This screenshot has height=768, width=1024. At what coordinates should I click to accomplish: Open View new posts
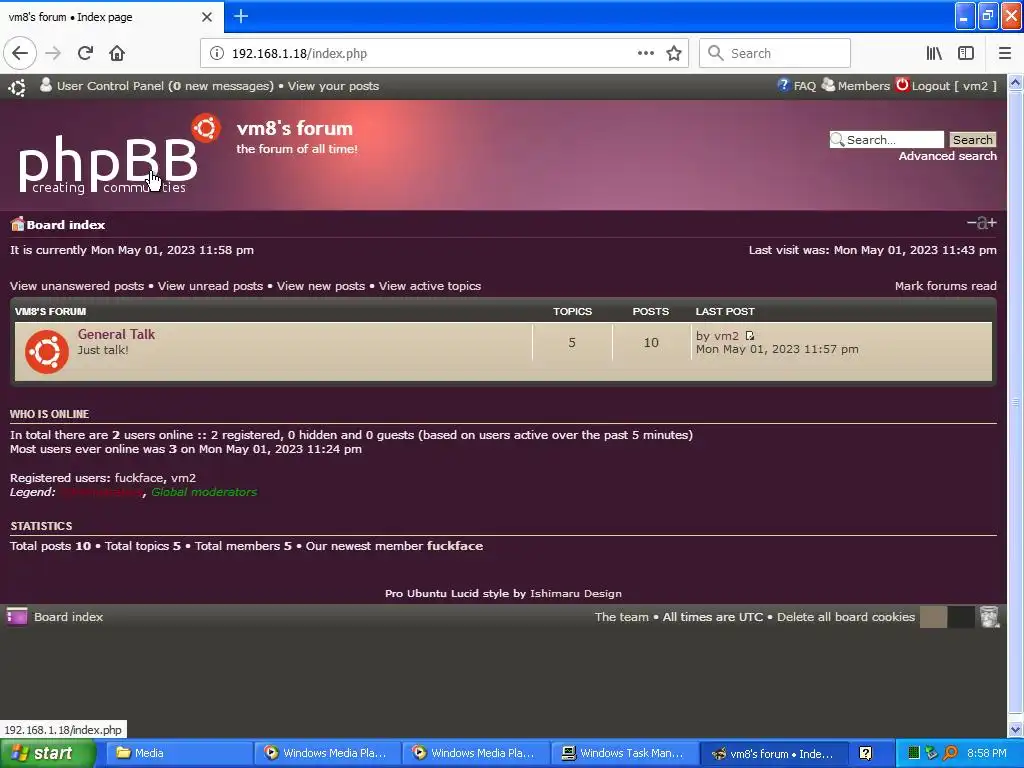(321, 286)
